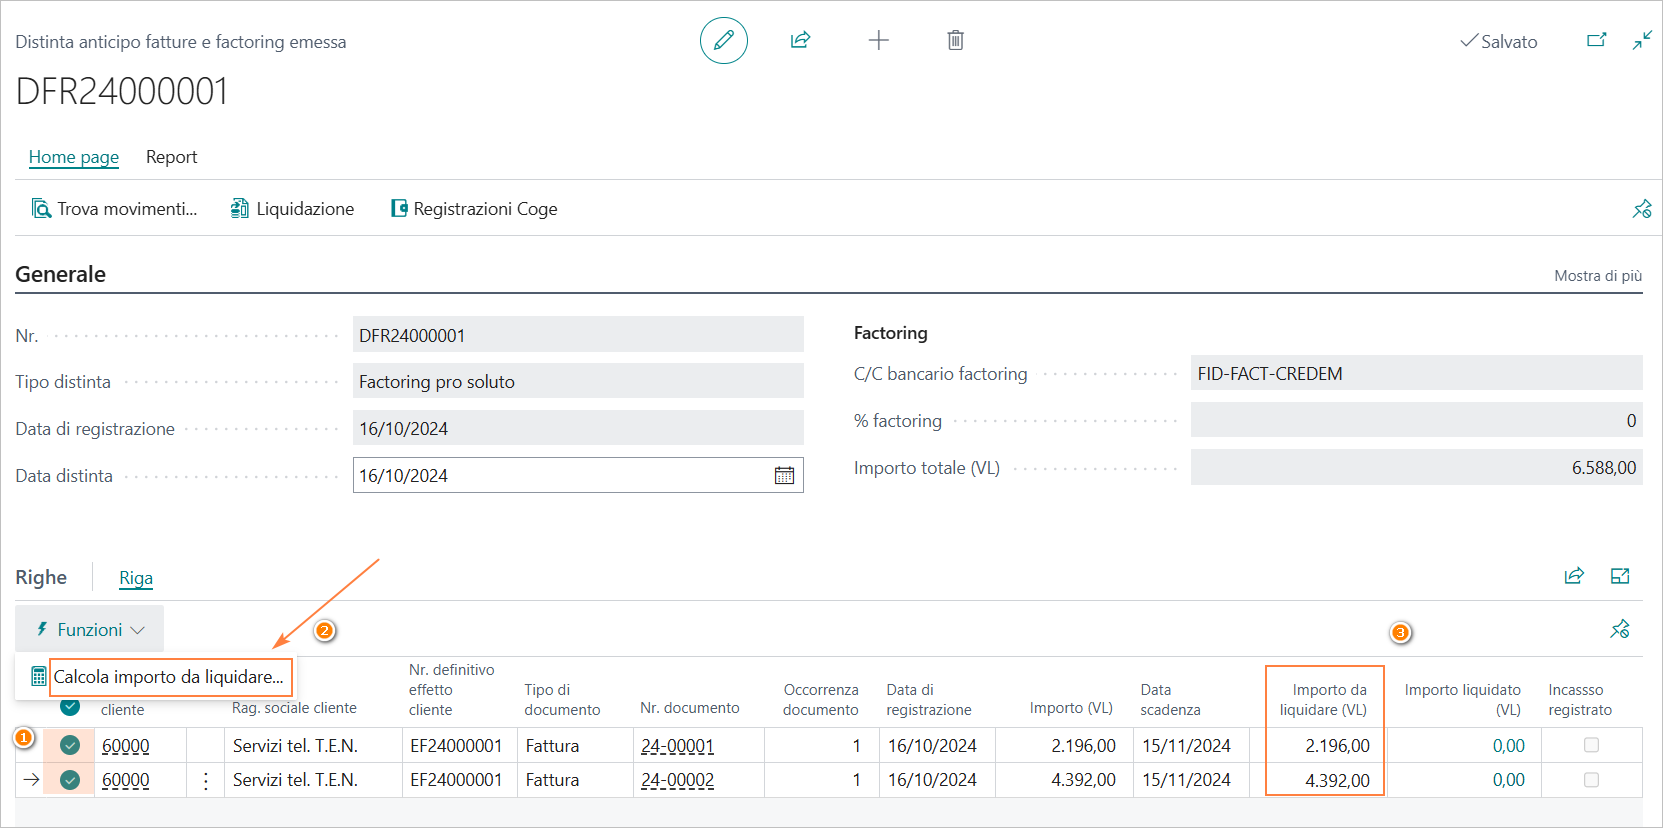
Task: Click Tipo distinta field Factoring pro soluto
Action: (578, 382)
